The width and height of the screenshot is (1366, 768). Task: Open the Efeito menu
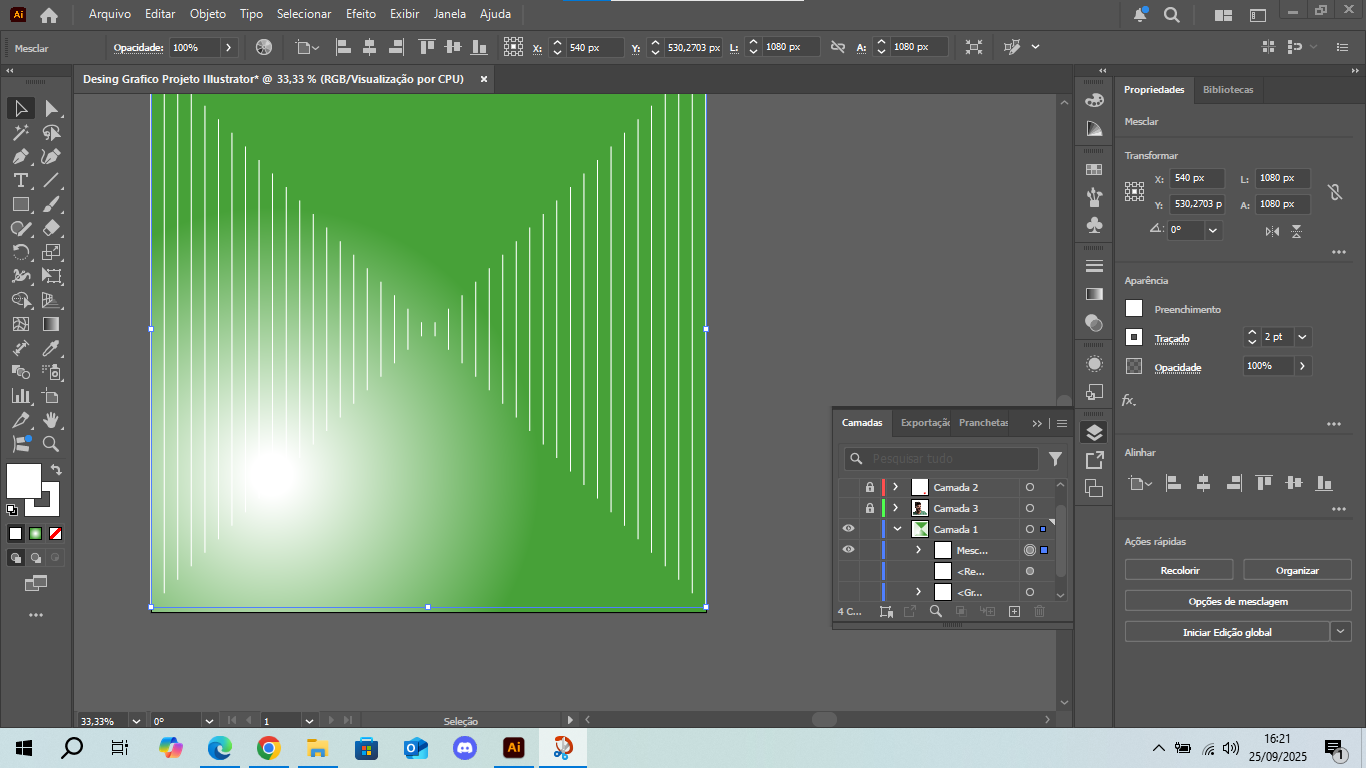(x=361, y=14)
